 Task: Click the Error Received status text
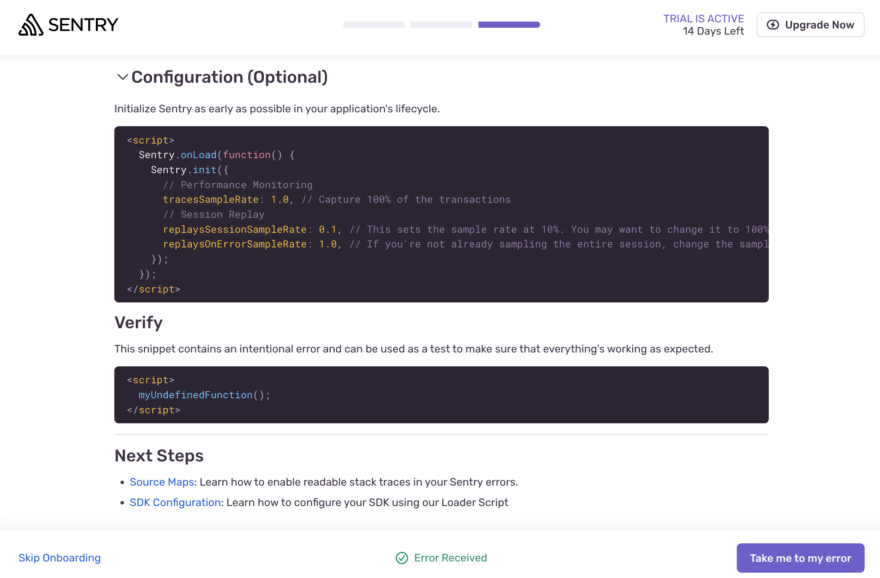point(450,558)
